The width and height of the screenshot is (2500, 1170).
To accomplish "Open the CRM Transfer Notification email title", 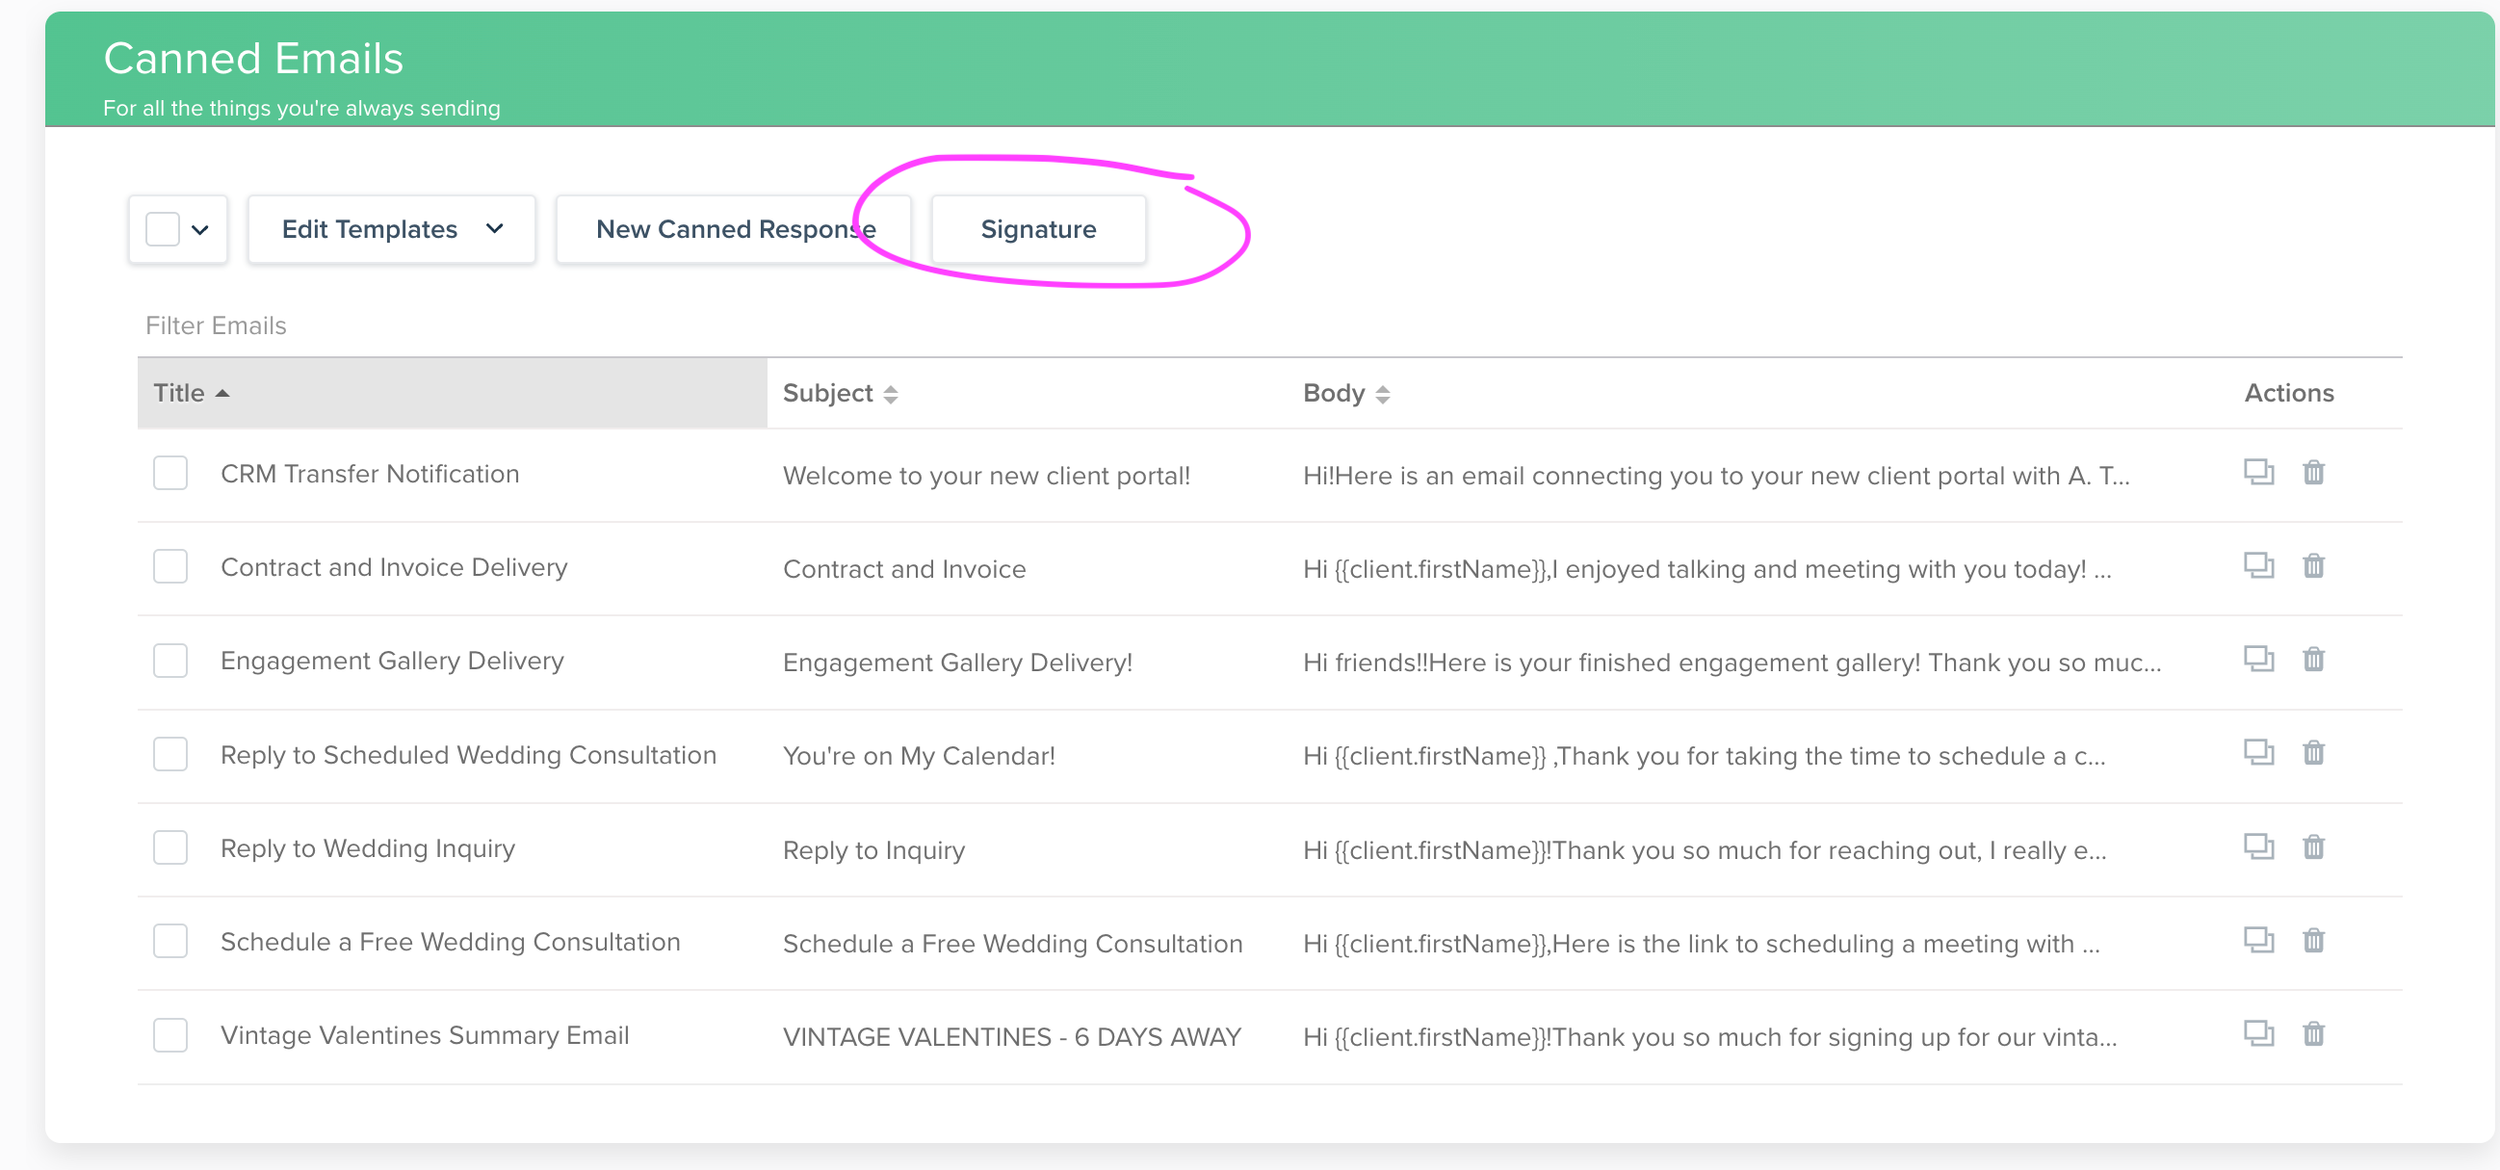I will click(370, 474).
